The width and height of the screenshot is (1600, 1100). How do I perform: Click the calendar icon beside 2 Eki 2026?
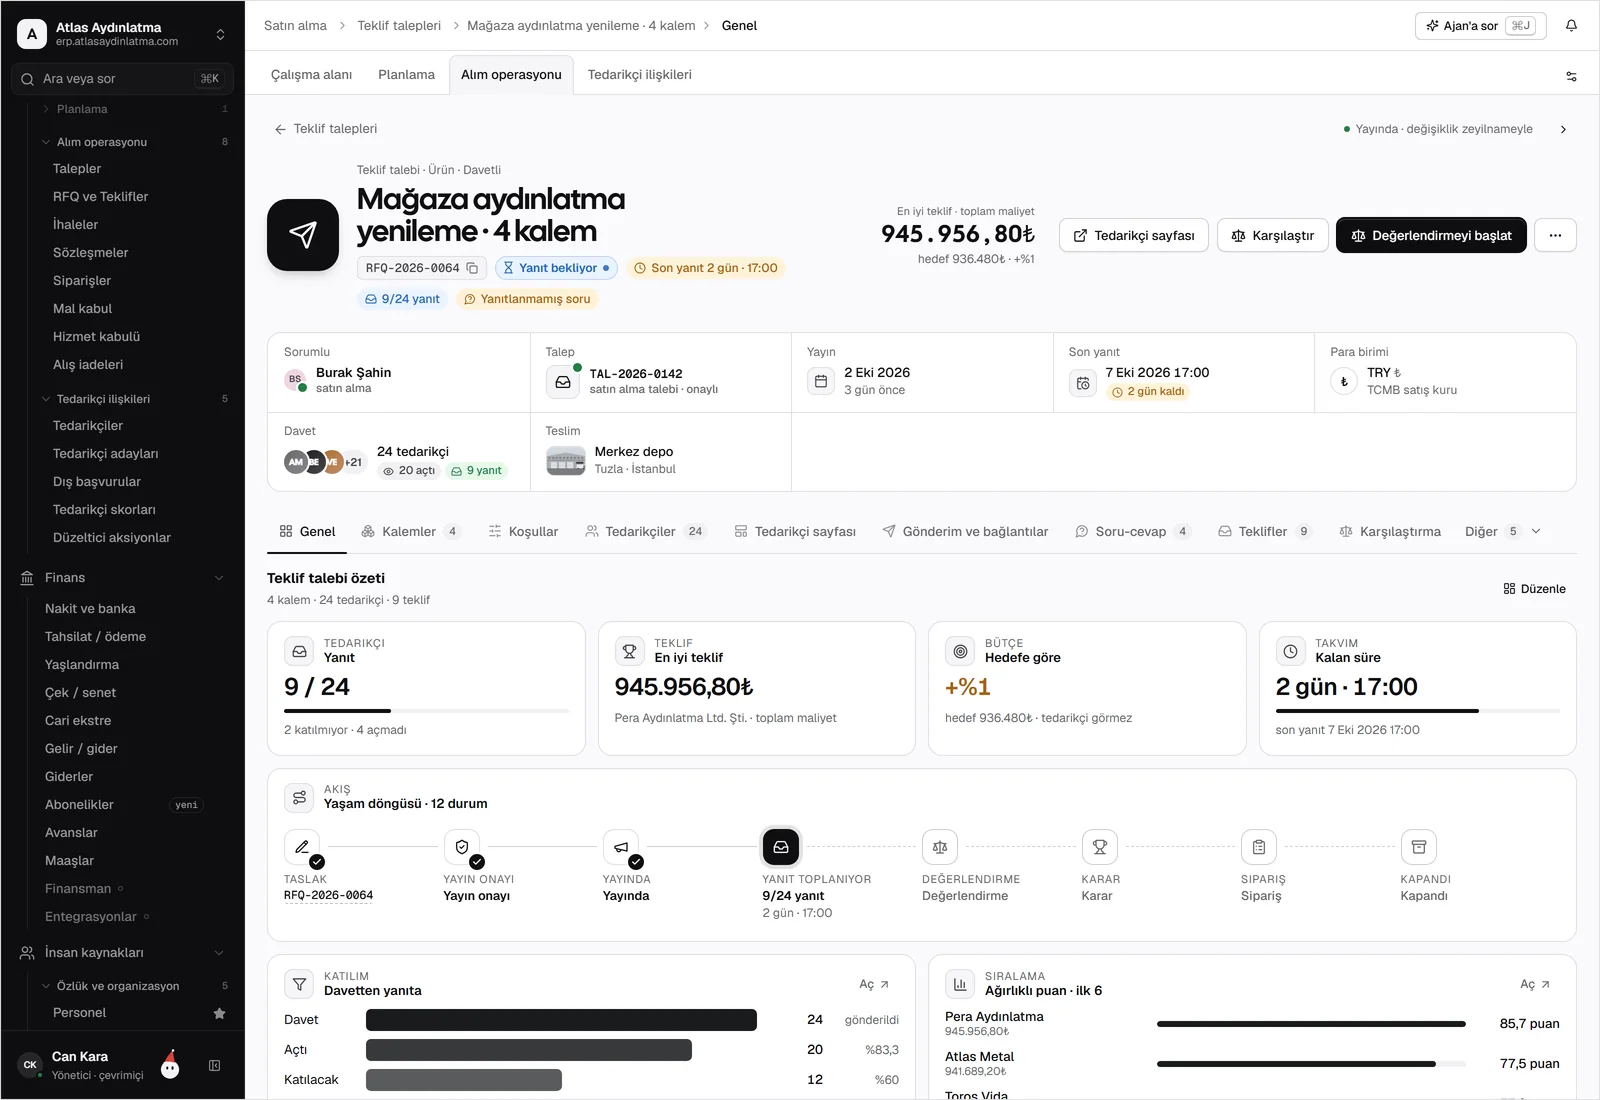(x=821, y=381)
